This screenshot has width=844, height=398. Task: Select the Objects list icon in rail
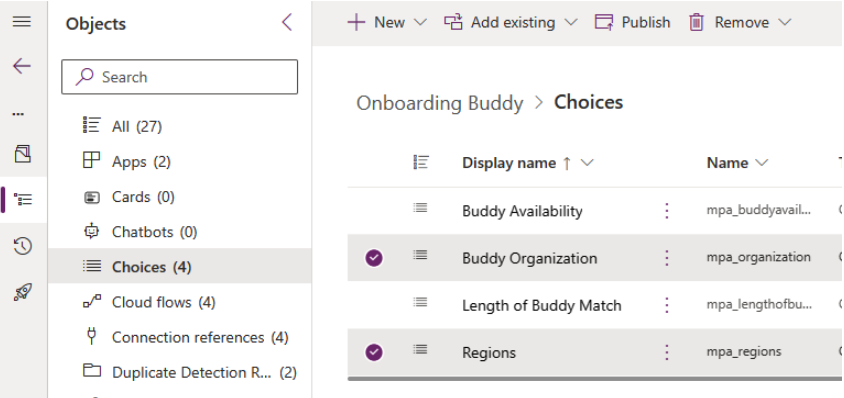[23, 199]
